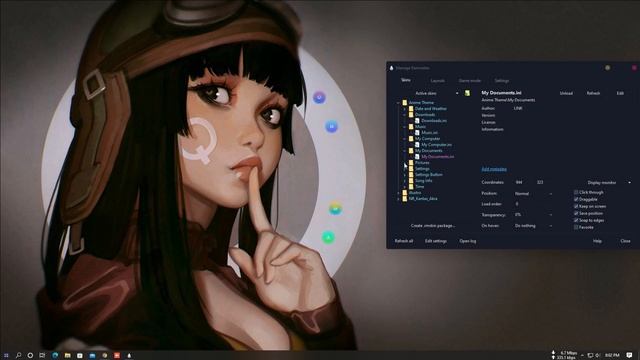Click the NR_Kanban_Akira folder icon

[404, 198]
